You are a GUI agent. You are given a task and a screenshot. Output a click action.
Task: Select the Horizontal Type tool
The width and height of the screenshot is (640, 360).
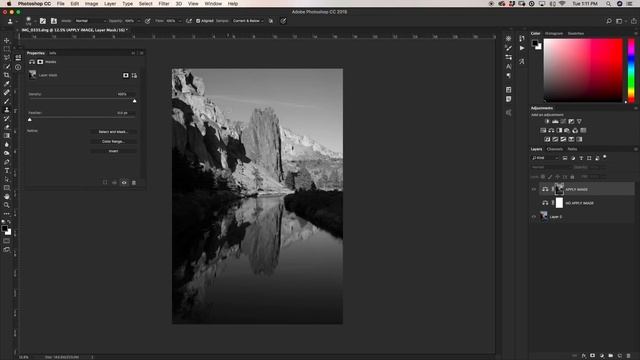click(7, 170)
